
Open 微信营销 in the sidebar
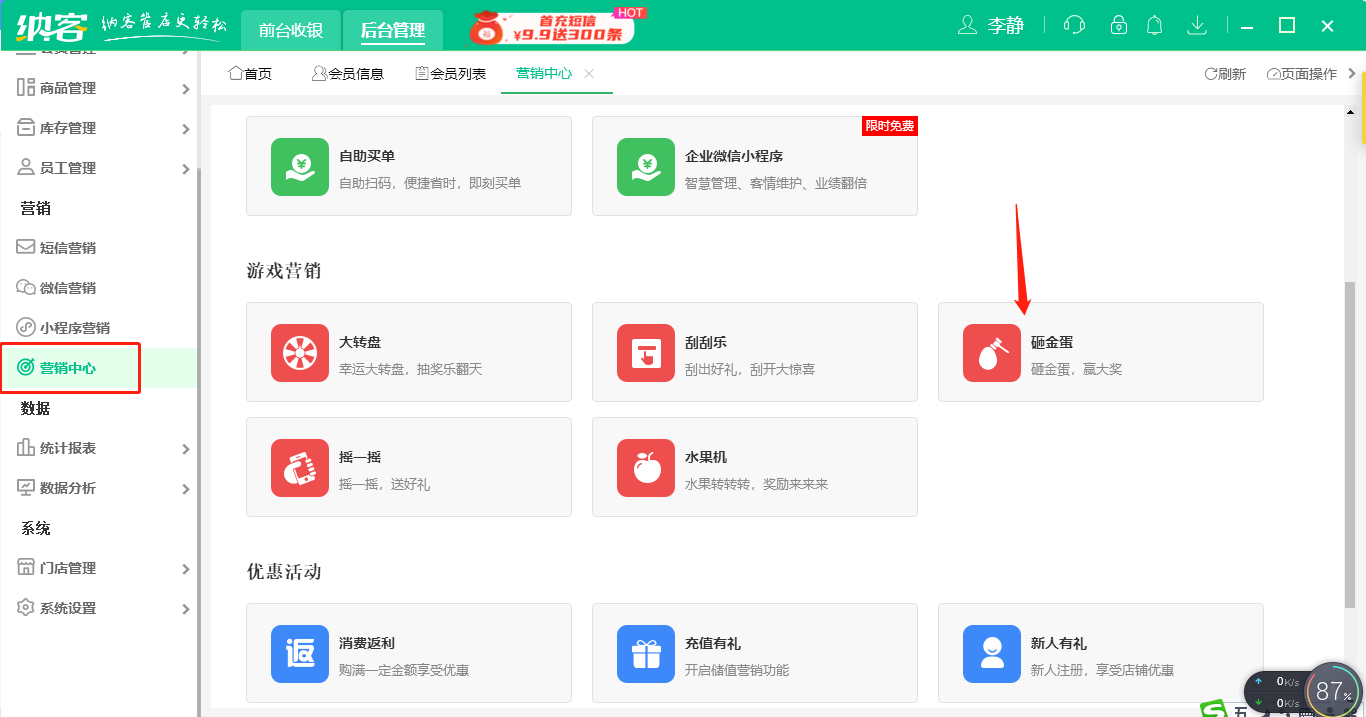click(x=68, y=288)
